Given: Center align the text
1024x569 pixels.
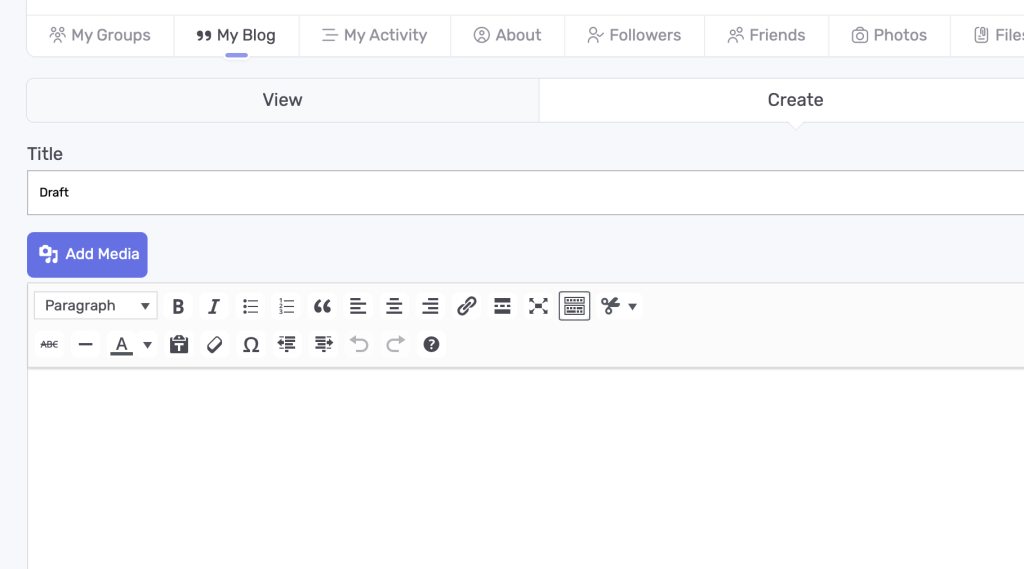Looking at the screenshot, I should point(394,306).
